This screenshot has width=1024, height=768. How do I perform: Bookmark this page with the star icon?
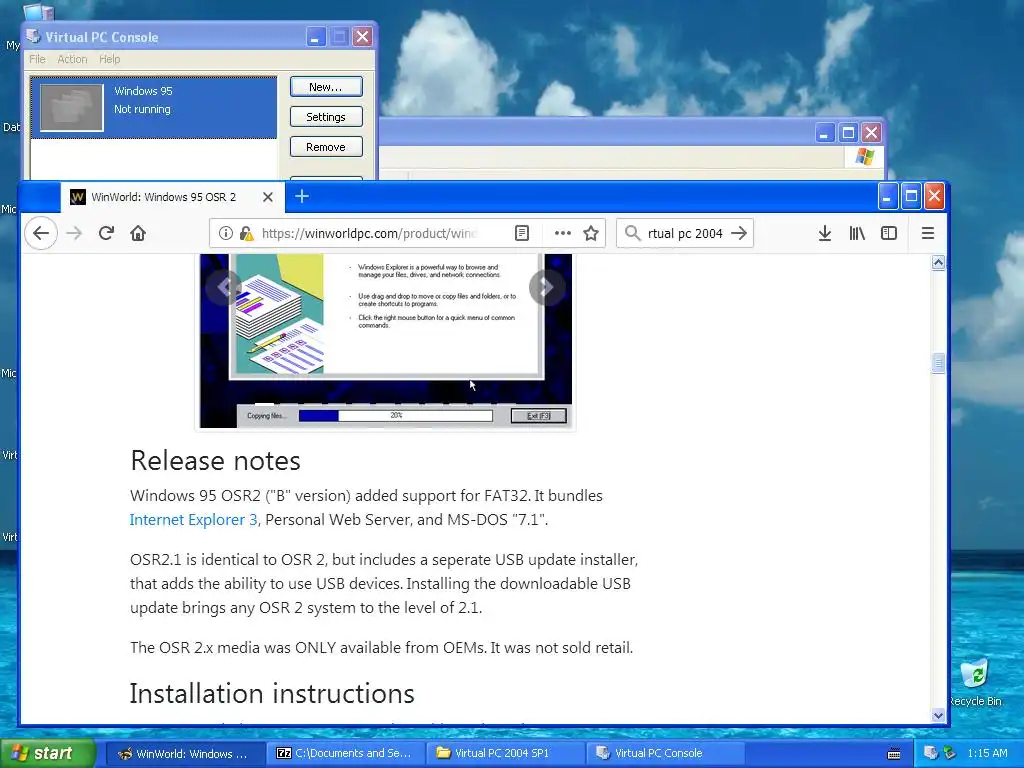591,233
